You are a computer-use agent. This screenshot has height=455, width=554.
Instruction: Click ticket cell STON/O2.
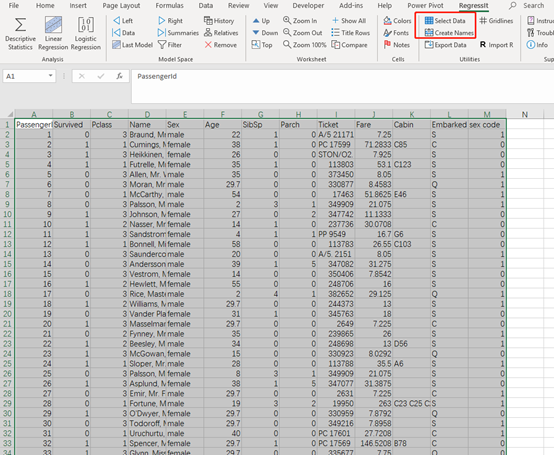pyautogui.click(x=336, y=155)
